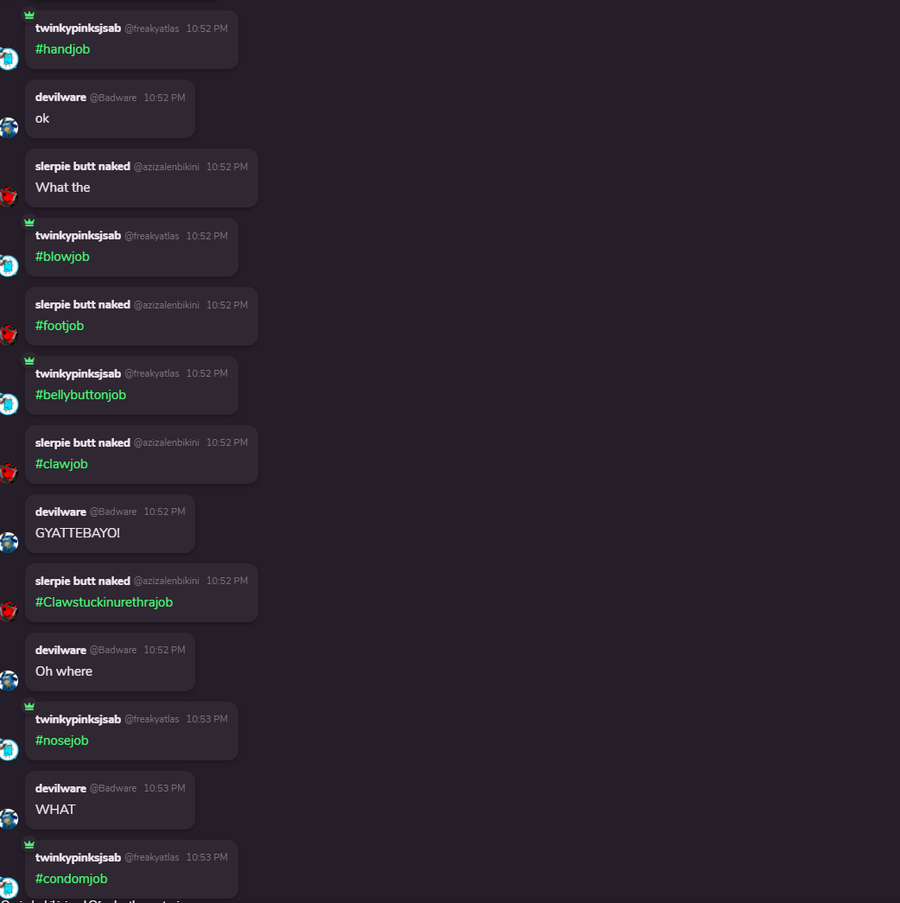
Task: Follow the #Clawstuckinurethrajob hashtag link
Action: coord(104,602)
